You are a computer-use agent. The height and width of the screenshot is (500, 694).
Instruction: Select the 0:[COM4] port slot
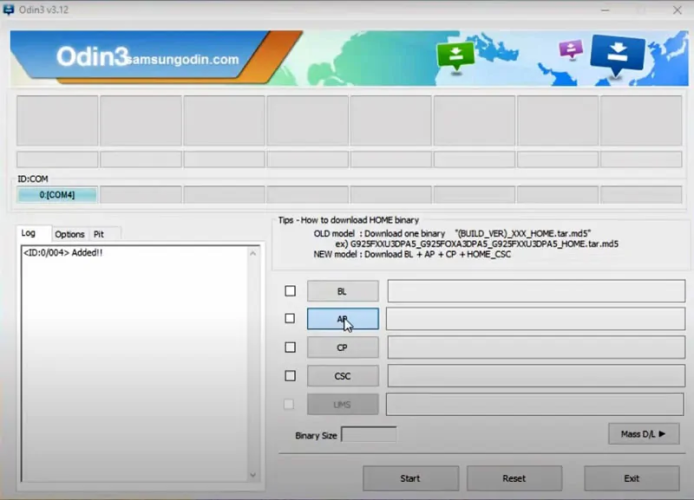(x=57, y=195)
